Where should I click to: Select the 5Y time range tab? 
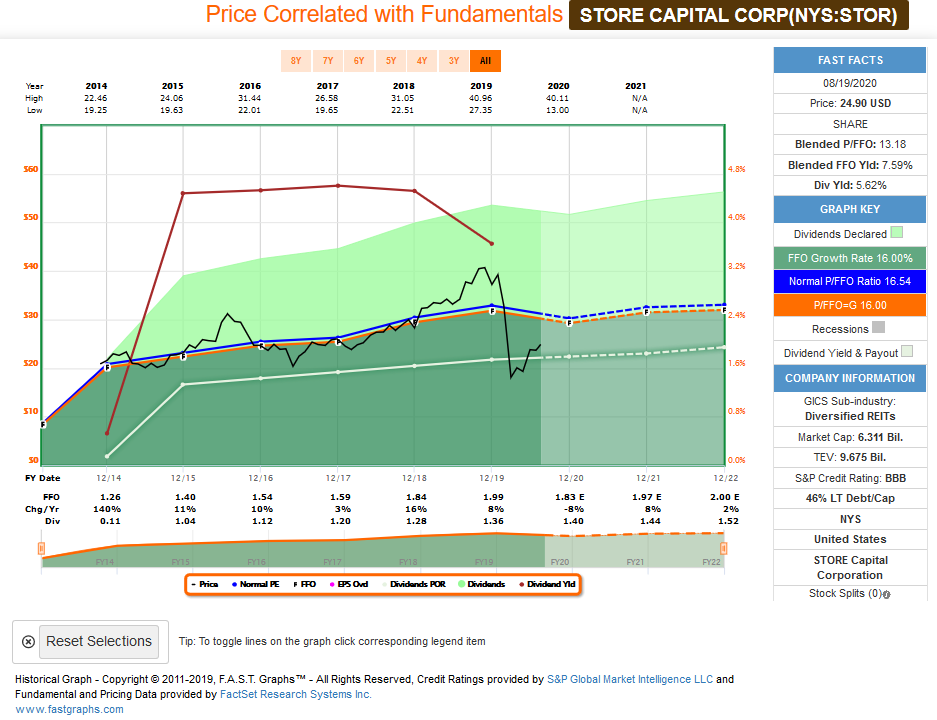(x=391, y=60)
